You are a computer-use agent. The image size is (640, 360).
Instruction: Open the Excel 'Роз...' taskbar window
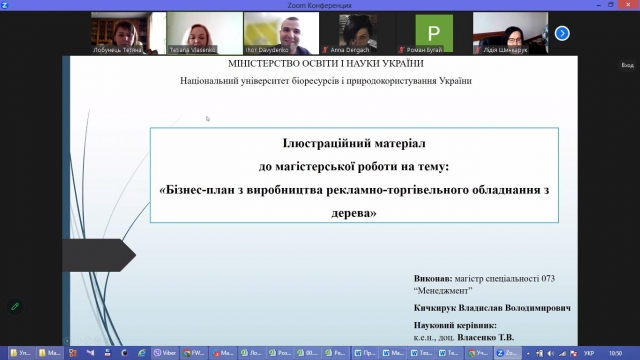click(279, 353)
